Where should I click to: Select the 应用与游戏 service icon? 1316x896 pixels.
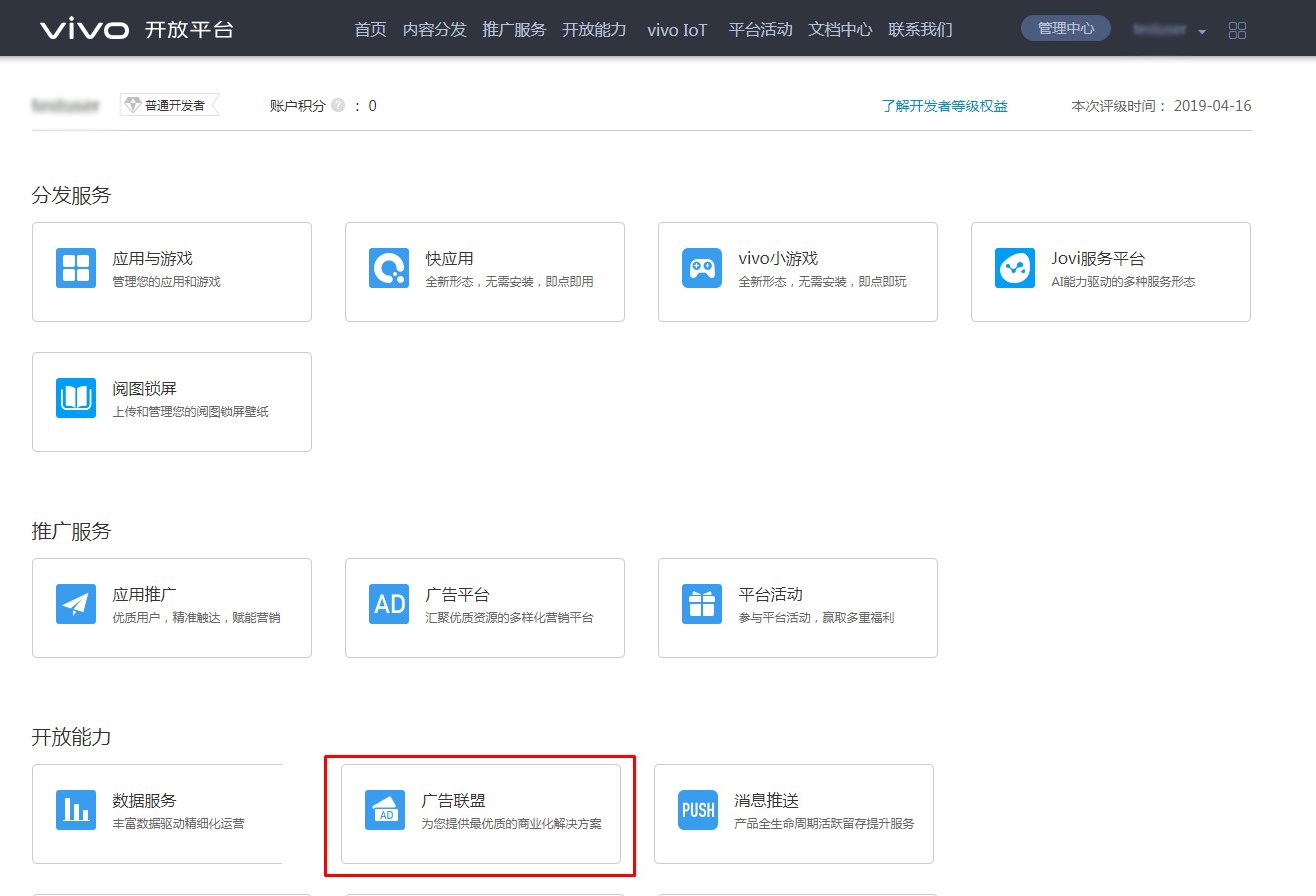[75, 267]
